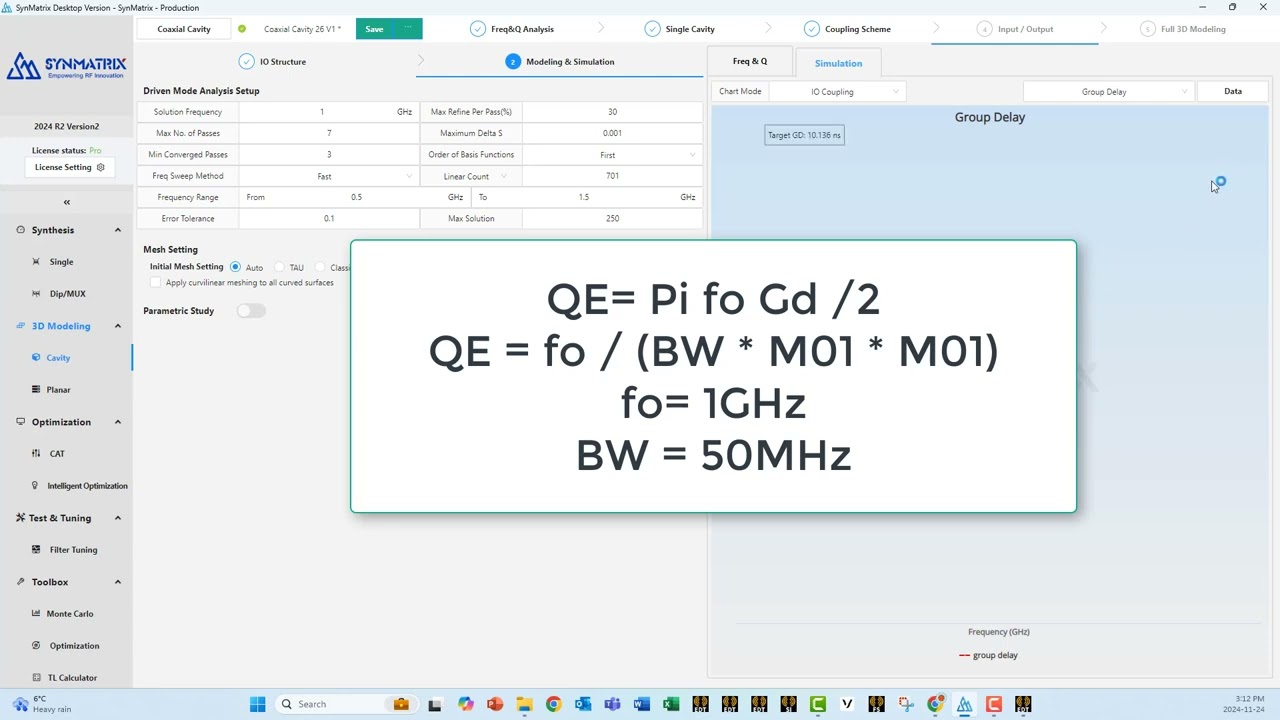The width and height of the screenshot is (1280, 720).
Task: Open the Planar modeling icon
Action: click(x=37, y=390)
